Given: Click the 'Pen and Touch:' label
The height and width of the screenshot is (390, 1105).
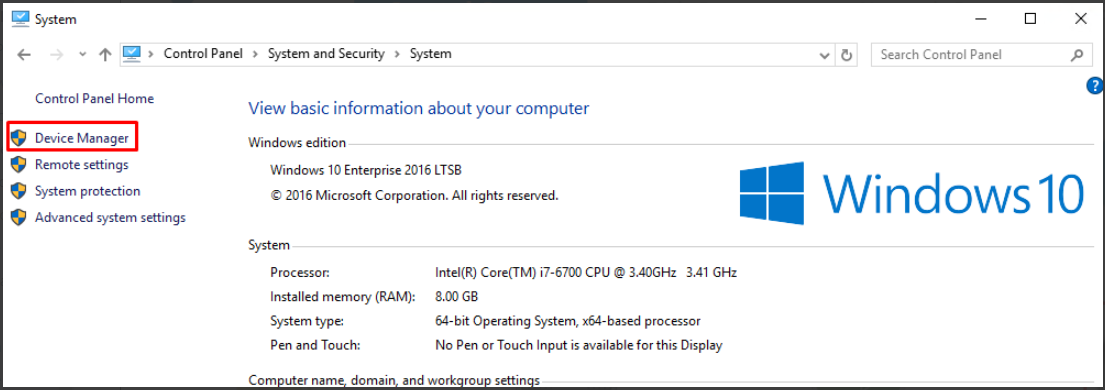Looking at the screenshot, I should coord(315,346).
